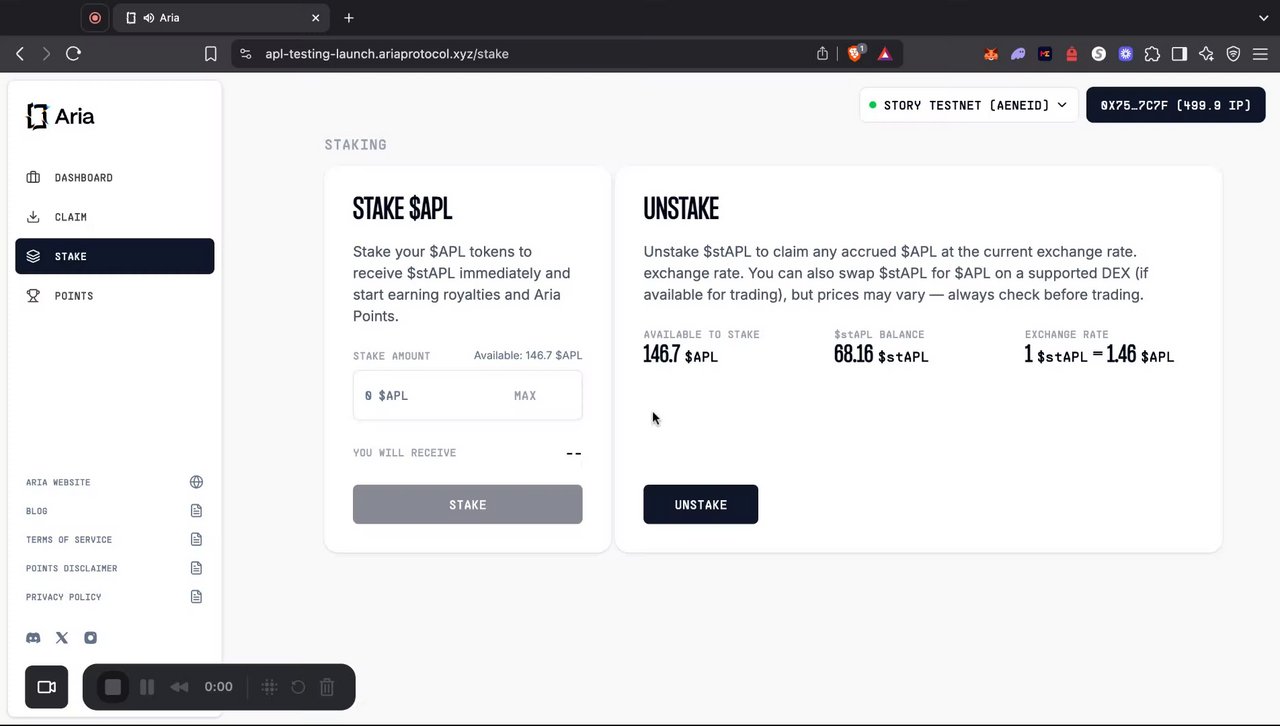1280x726 pixels.
Task: Click the dotted effects icon in recorder bar
Action: (269, 687)
